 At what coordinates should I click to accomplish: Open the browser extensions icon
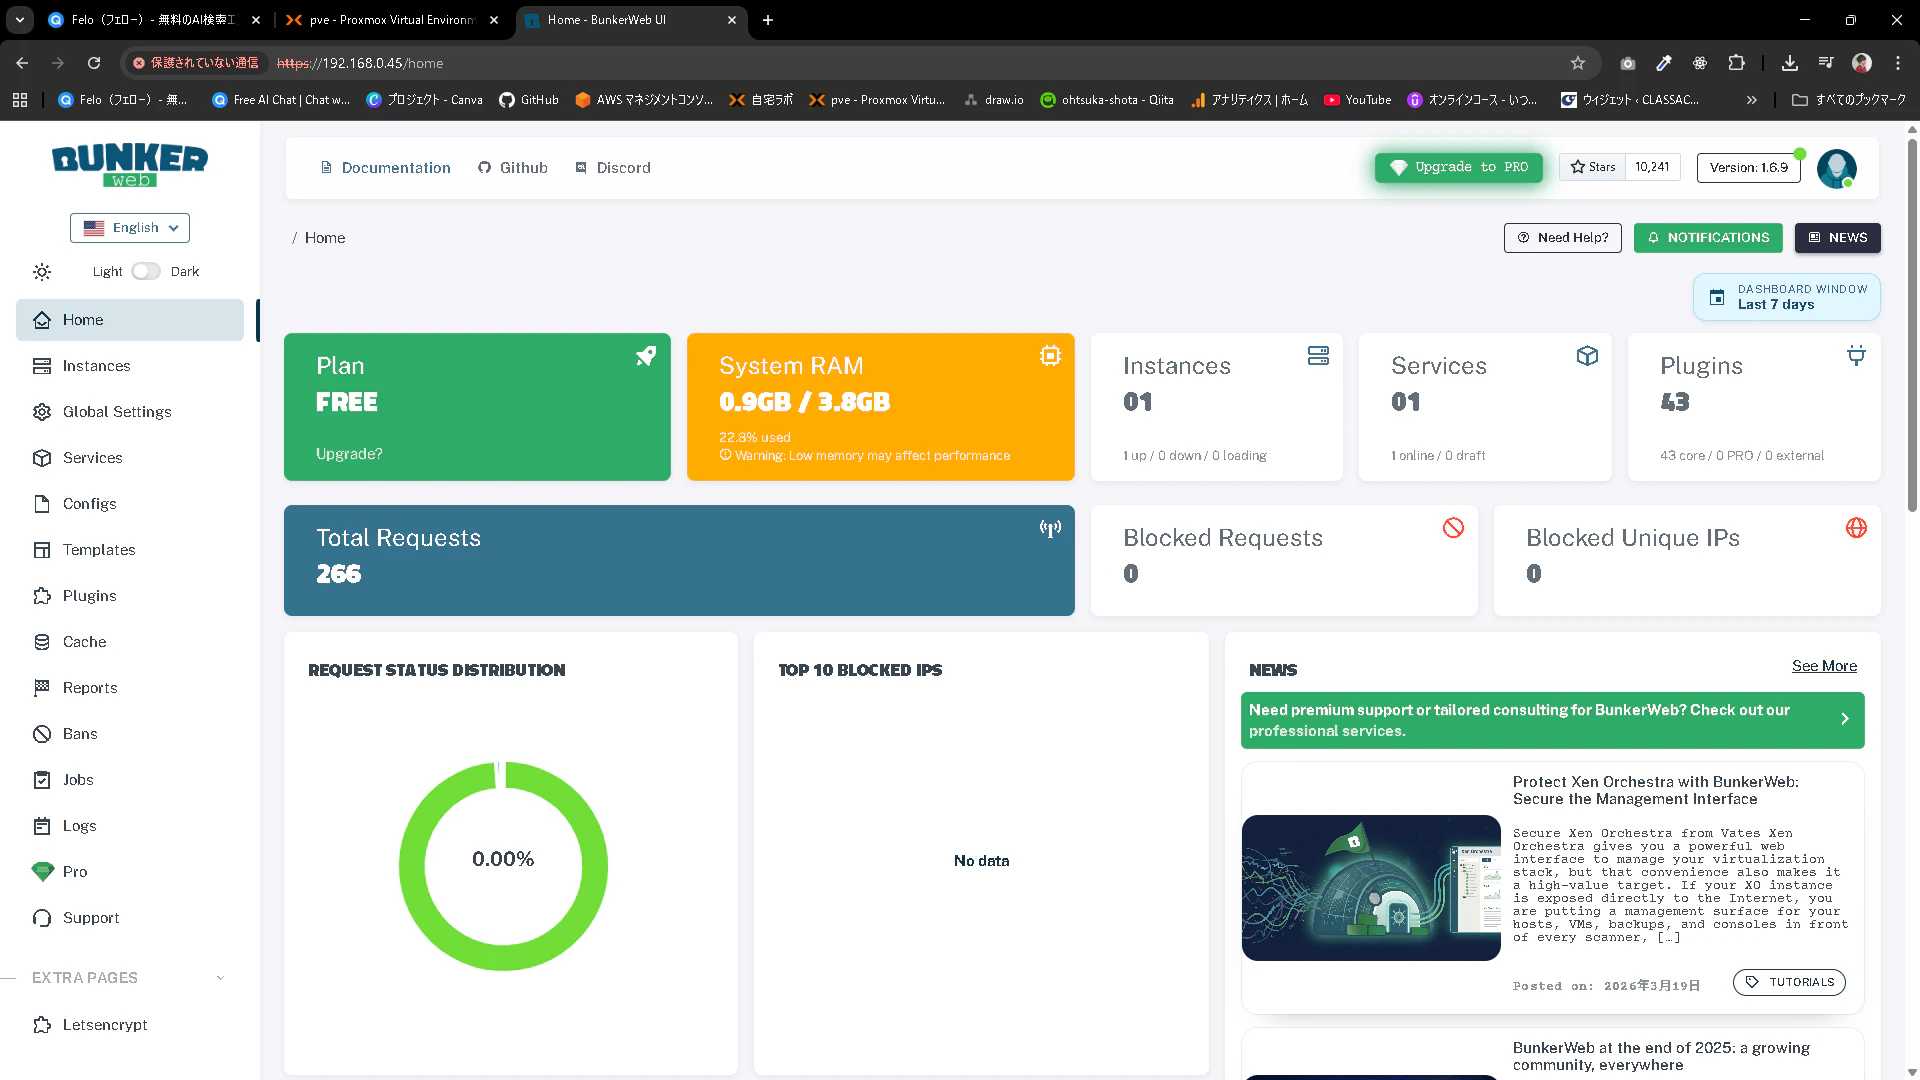point(1736,63)
